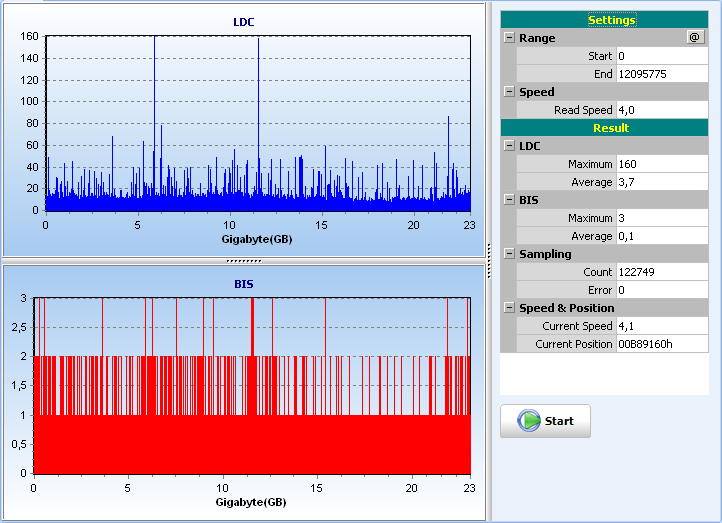
Task: Click the vertical splitter beside the graphs
Action: point(489,261)
